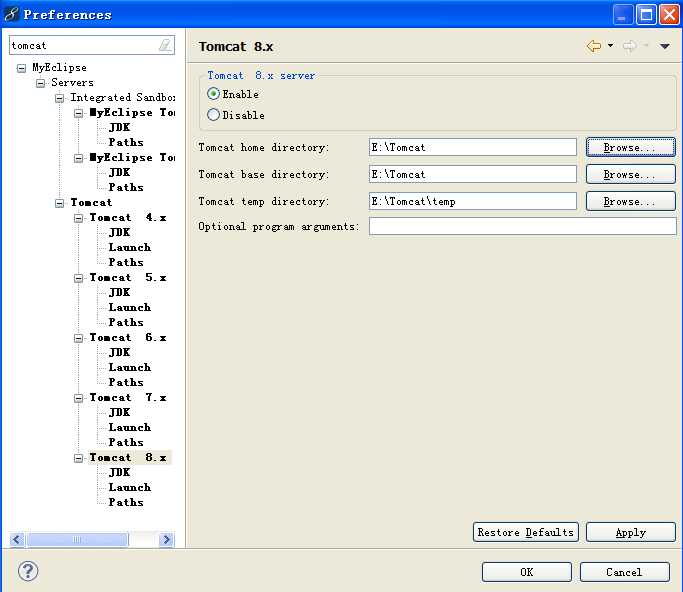Select Tomcat 6.x in the tree
Viewport: 683px width, 592px height.
pyautogui.click(x=128, y=337)
